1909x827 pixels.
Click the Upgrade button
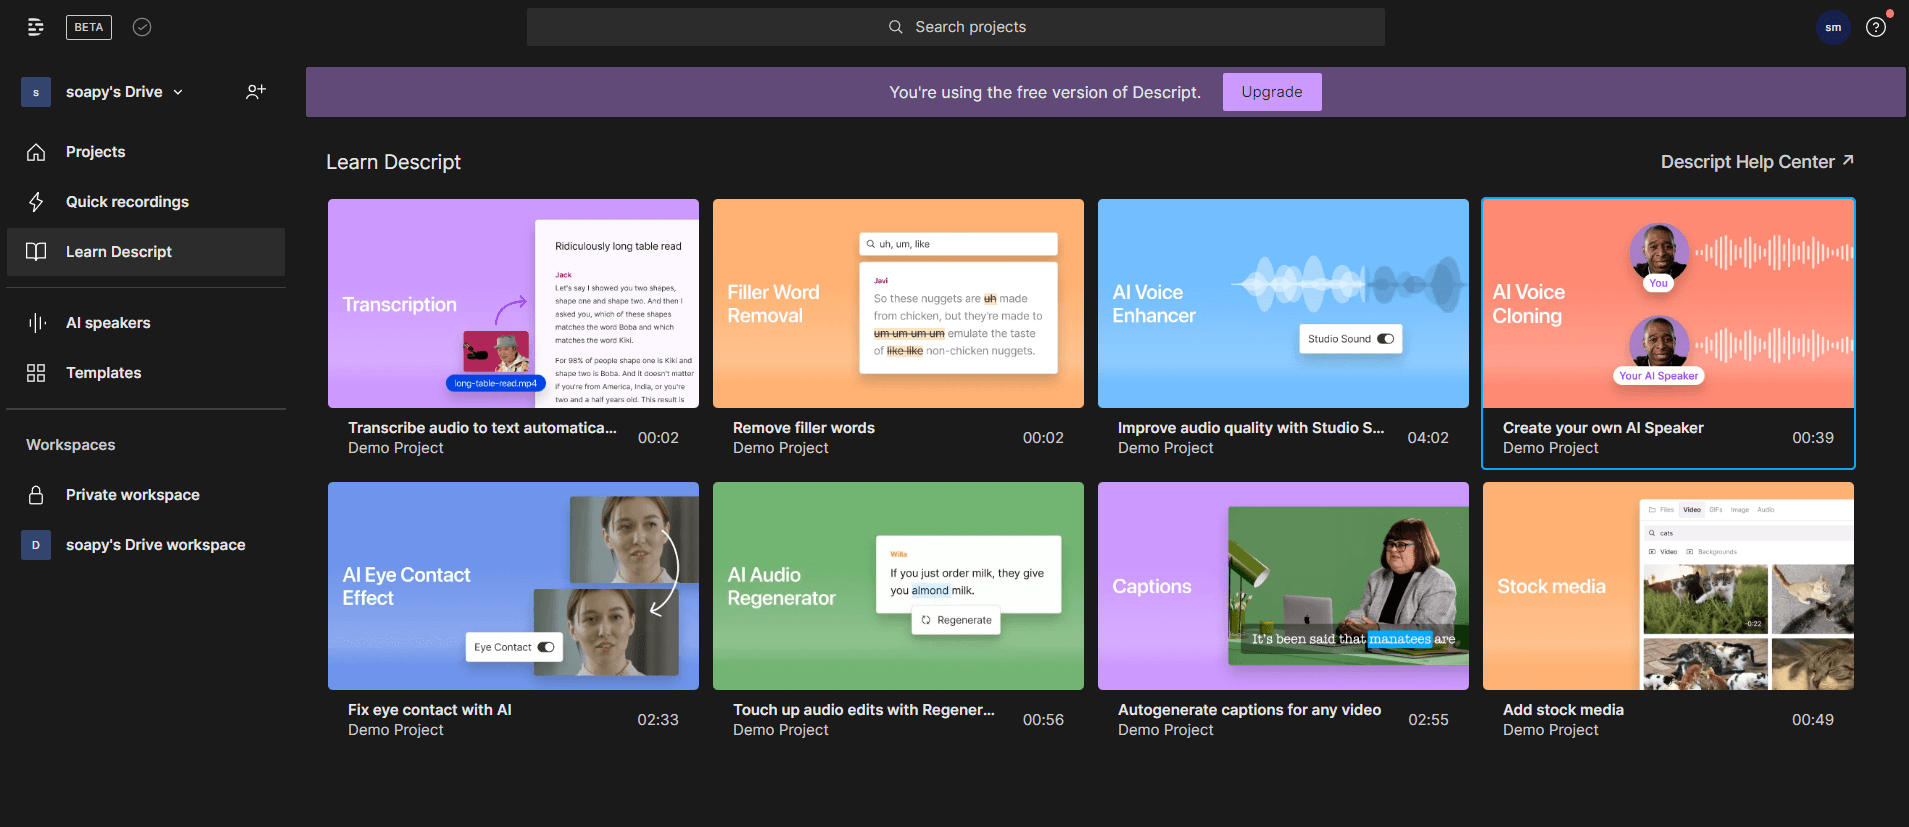click(x=1272, y=92)
